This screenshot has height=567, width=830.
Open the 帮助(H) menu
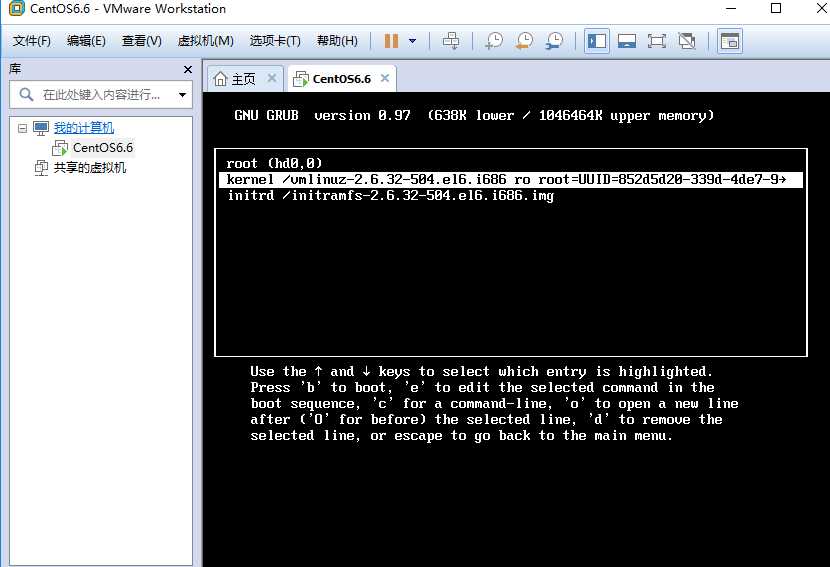[x=337, y=41]
